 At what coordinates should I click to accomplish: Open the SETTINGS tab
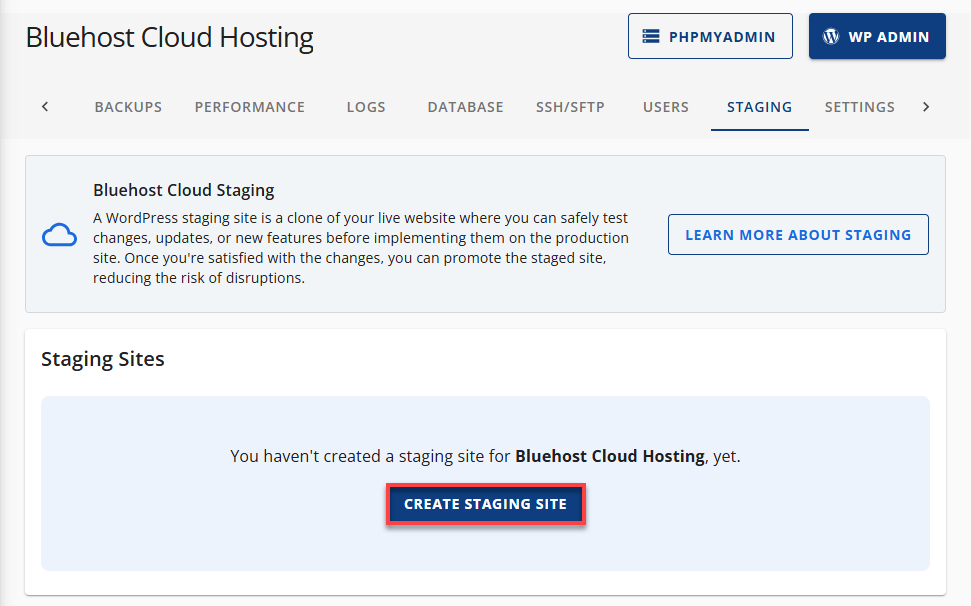click(x=859, y=107)
